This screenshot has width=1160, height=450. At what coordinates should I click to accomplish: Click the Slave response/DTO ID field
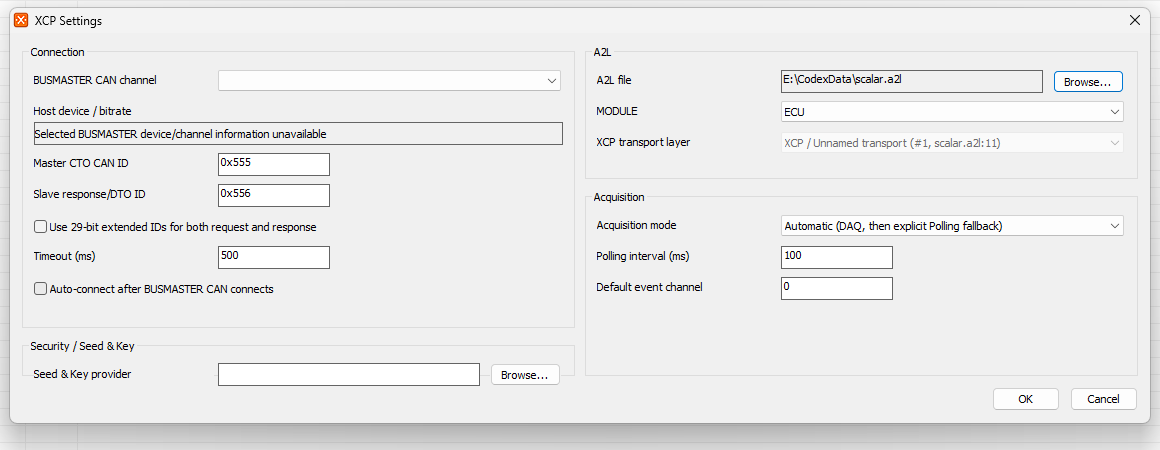[x=274, y=195]
